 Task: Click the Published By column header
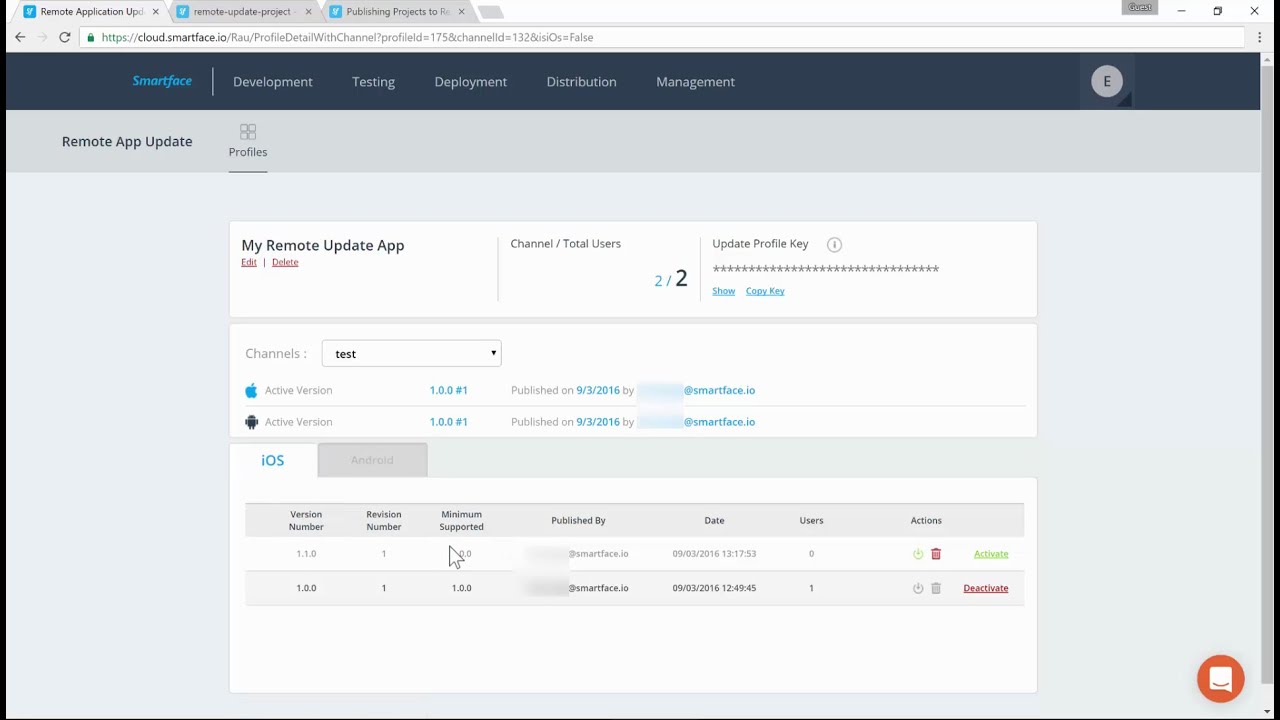coord(578,520)
